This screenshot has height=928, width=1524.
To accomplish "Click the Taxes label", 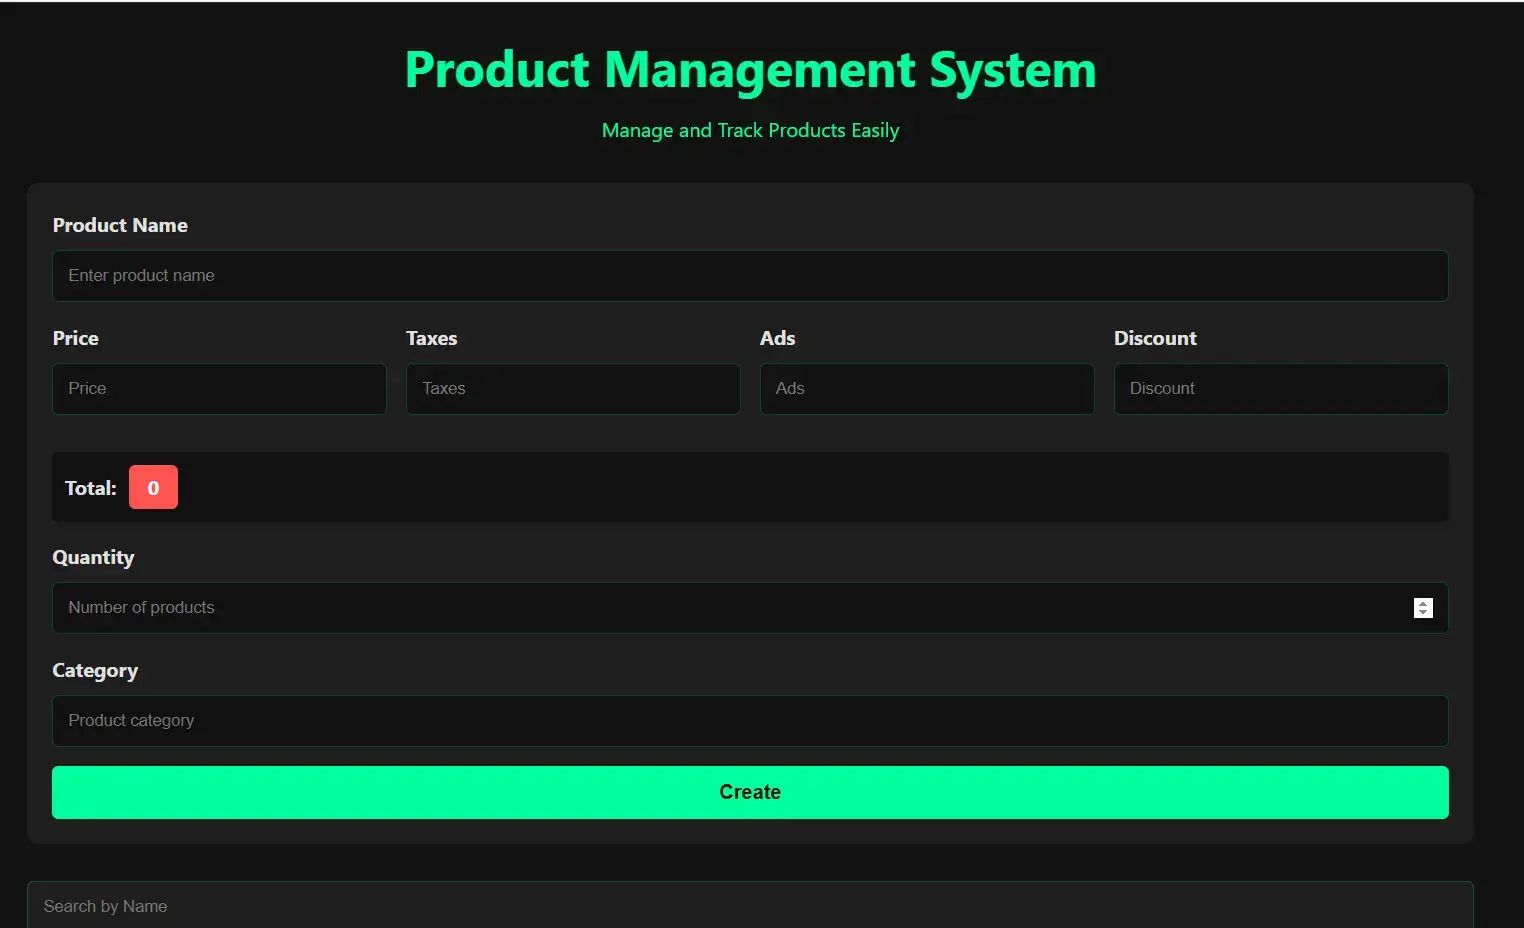I will [x=432, y=338].
